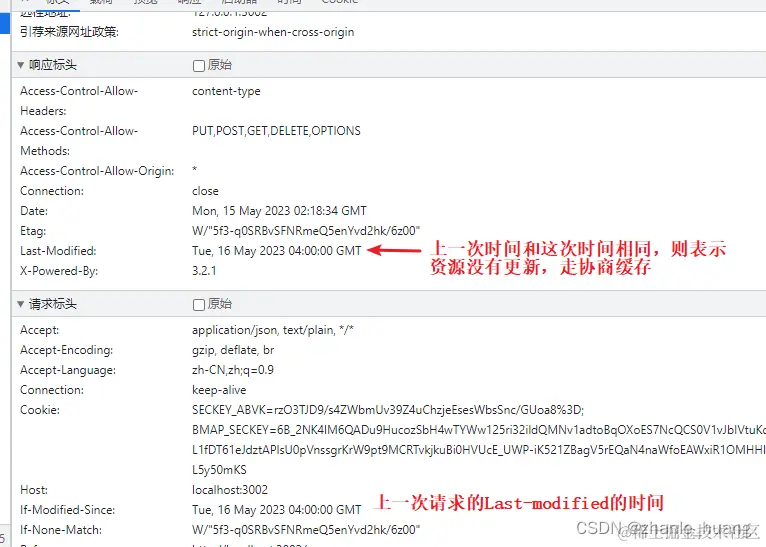Select the Mon, 15 May 2023 02:18:34 GMT value

[279, 211]
